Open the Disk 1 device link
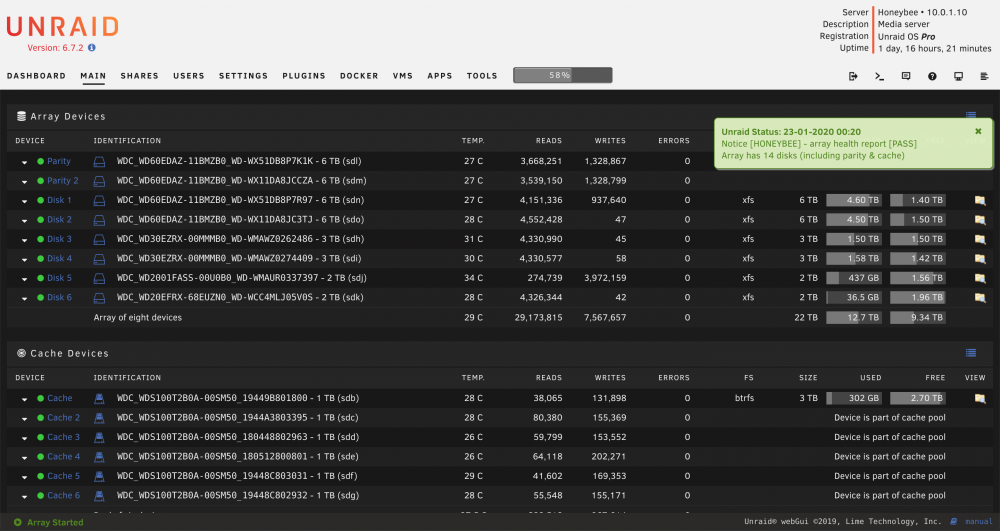 (x=59, y=200)
